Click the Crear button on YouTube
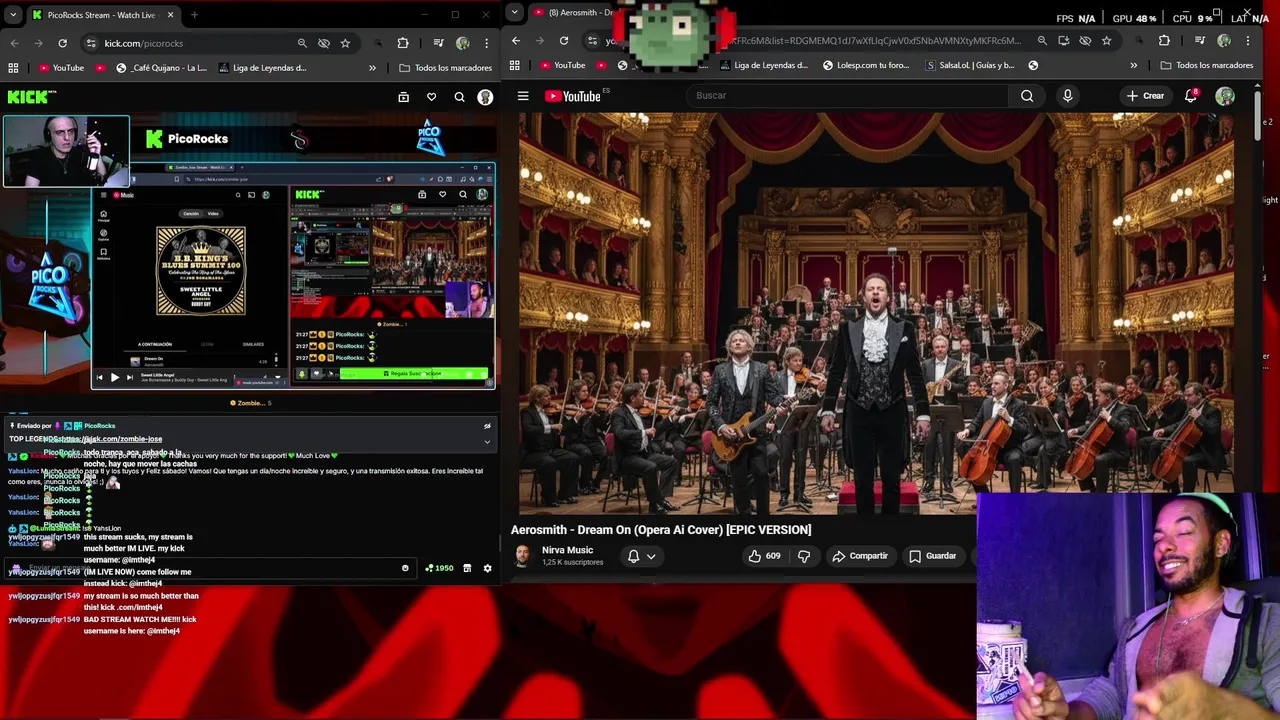 click(1145, 96)
